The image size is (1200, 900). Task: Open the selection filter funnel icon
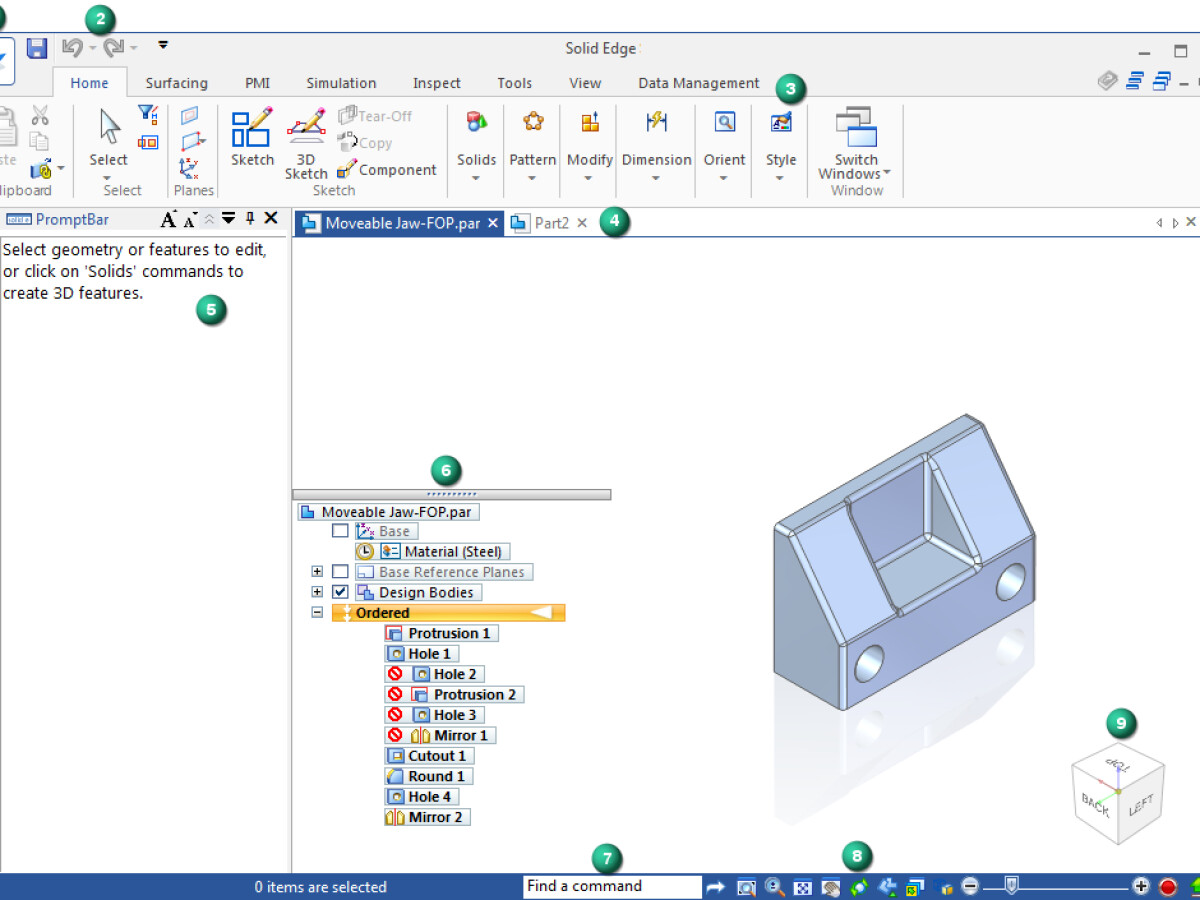tap(147, 115)
